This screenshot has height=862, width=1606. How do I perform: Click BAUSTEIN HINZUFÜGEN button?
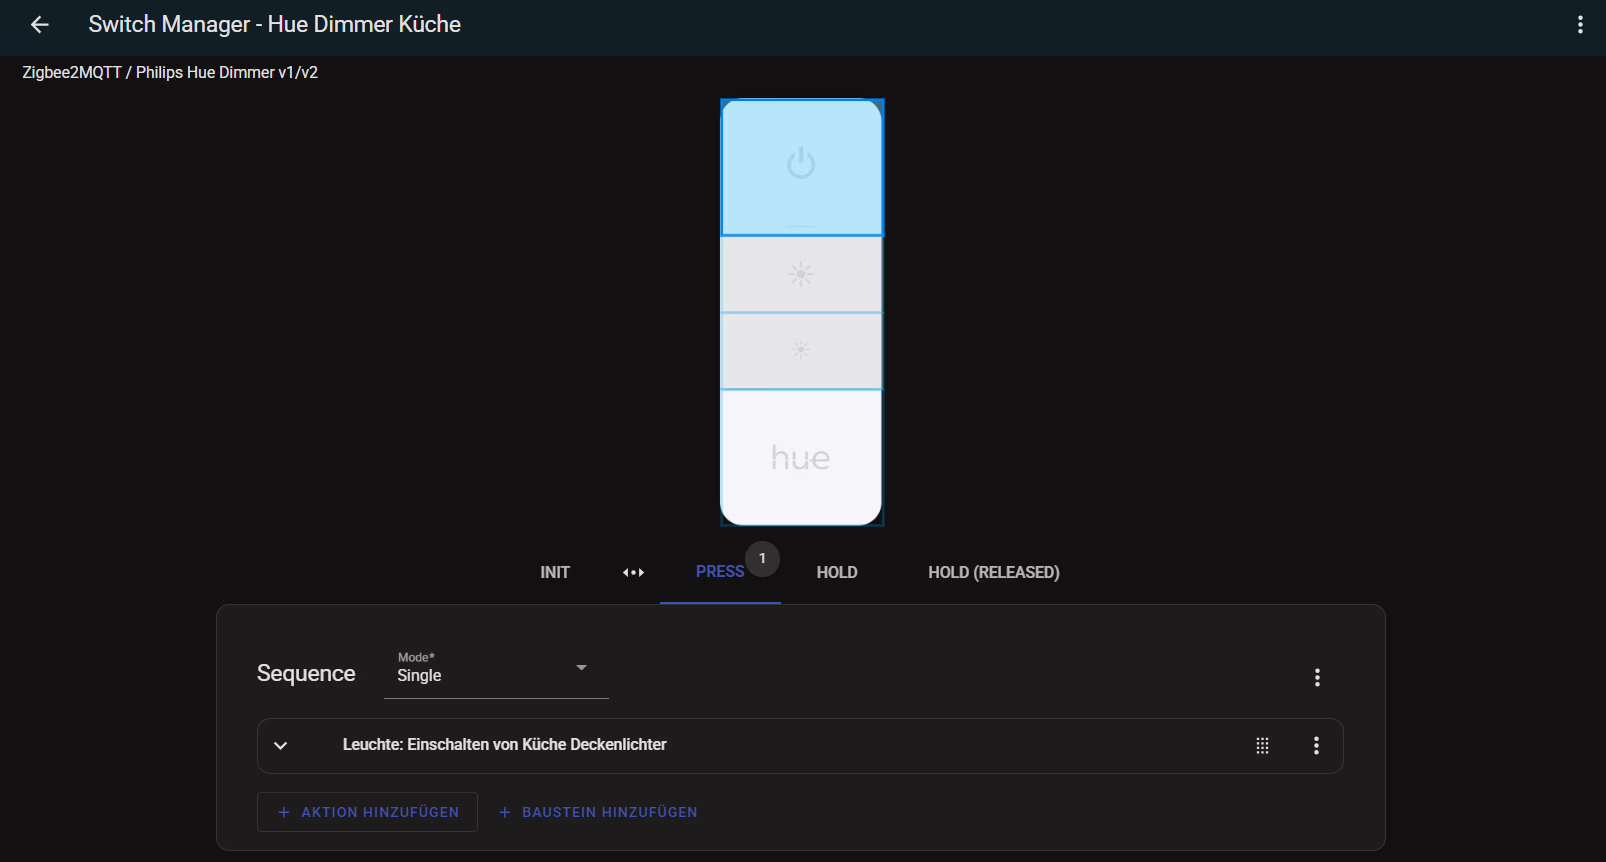[598, 812]
